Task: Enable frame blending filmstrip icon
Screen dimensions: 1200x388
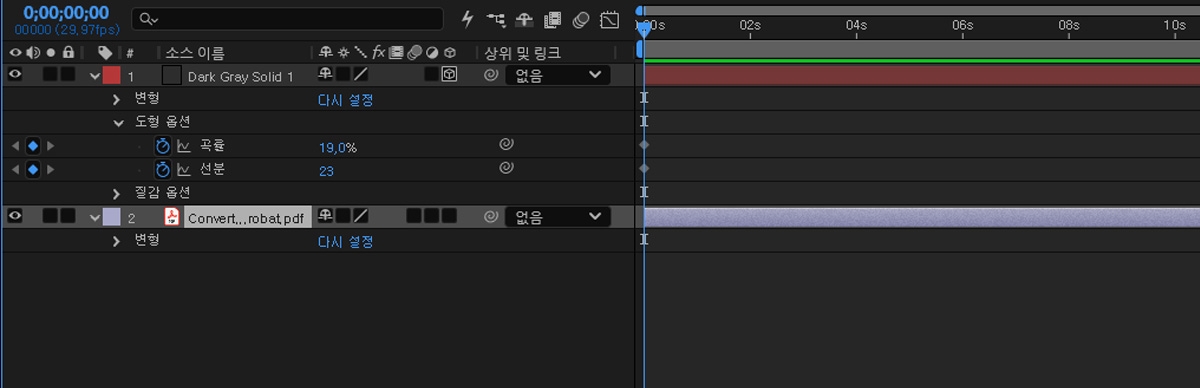Action: pyautogui.click(x=552, y=19)
